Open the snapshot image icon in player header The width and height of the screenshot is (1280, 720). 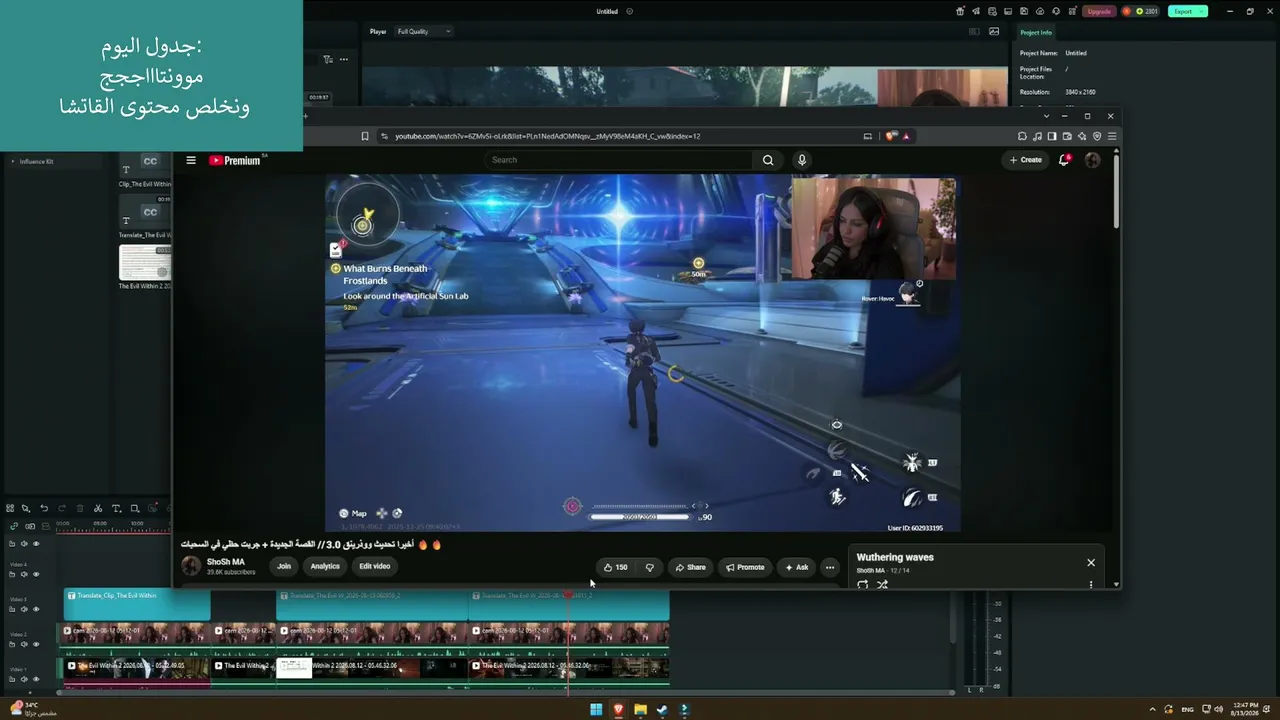[x=994, y=31]
